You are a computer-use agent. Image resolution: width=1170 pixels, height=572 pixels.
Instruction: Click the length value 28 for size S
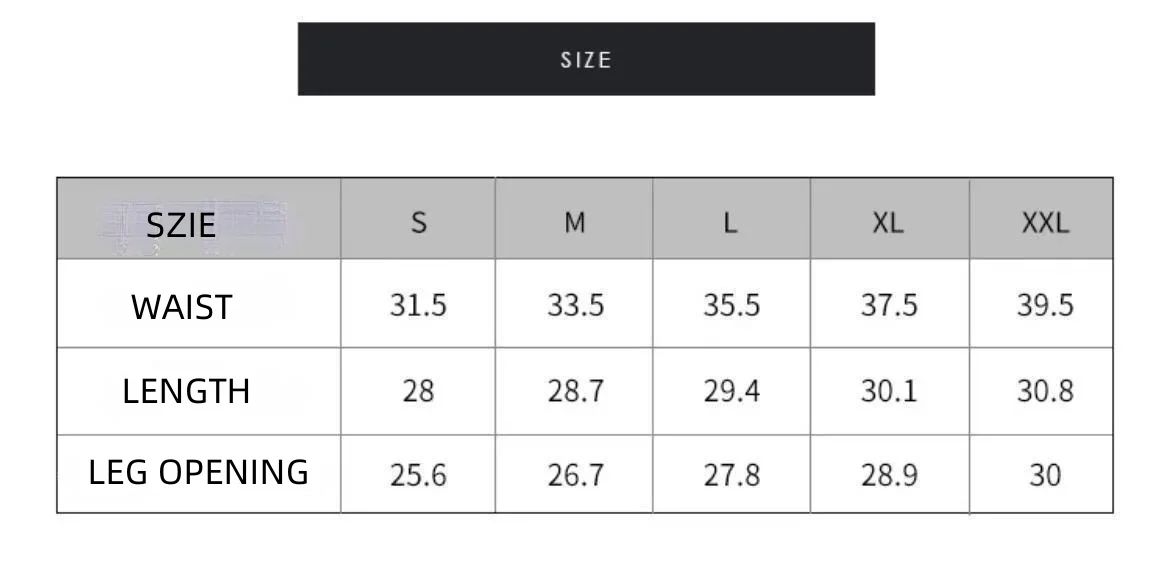[x=418, y=391]
